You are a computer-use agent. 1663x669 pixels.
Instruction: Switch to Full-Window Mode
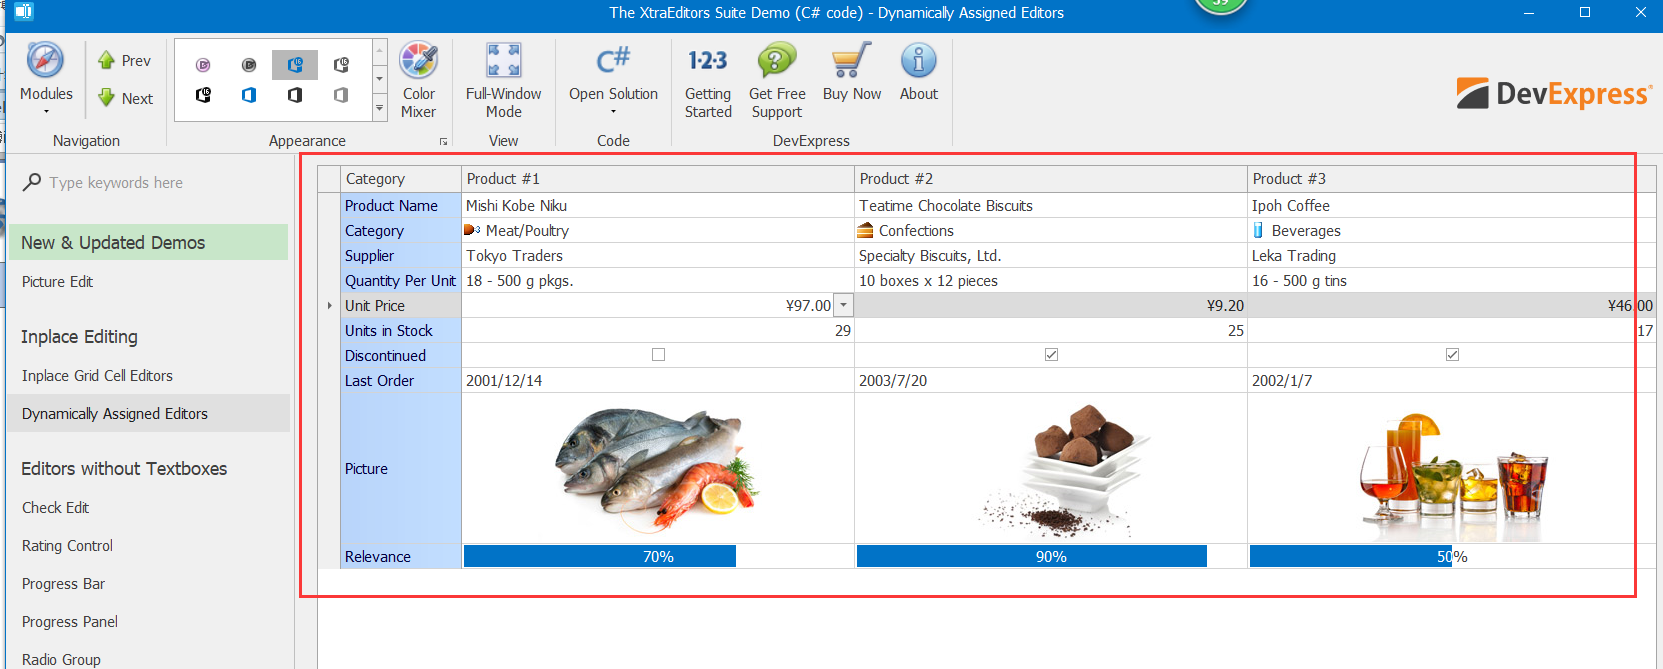[x=503, y=80]
